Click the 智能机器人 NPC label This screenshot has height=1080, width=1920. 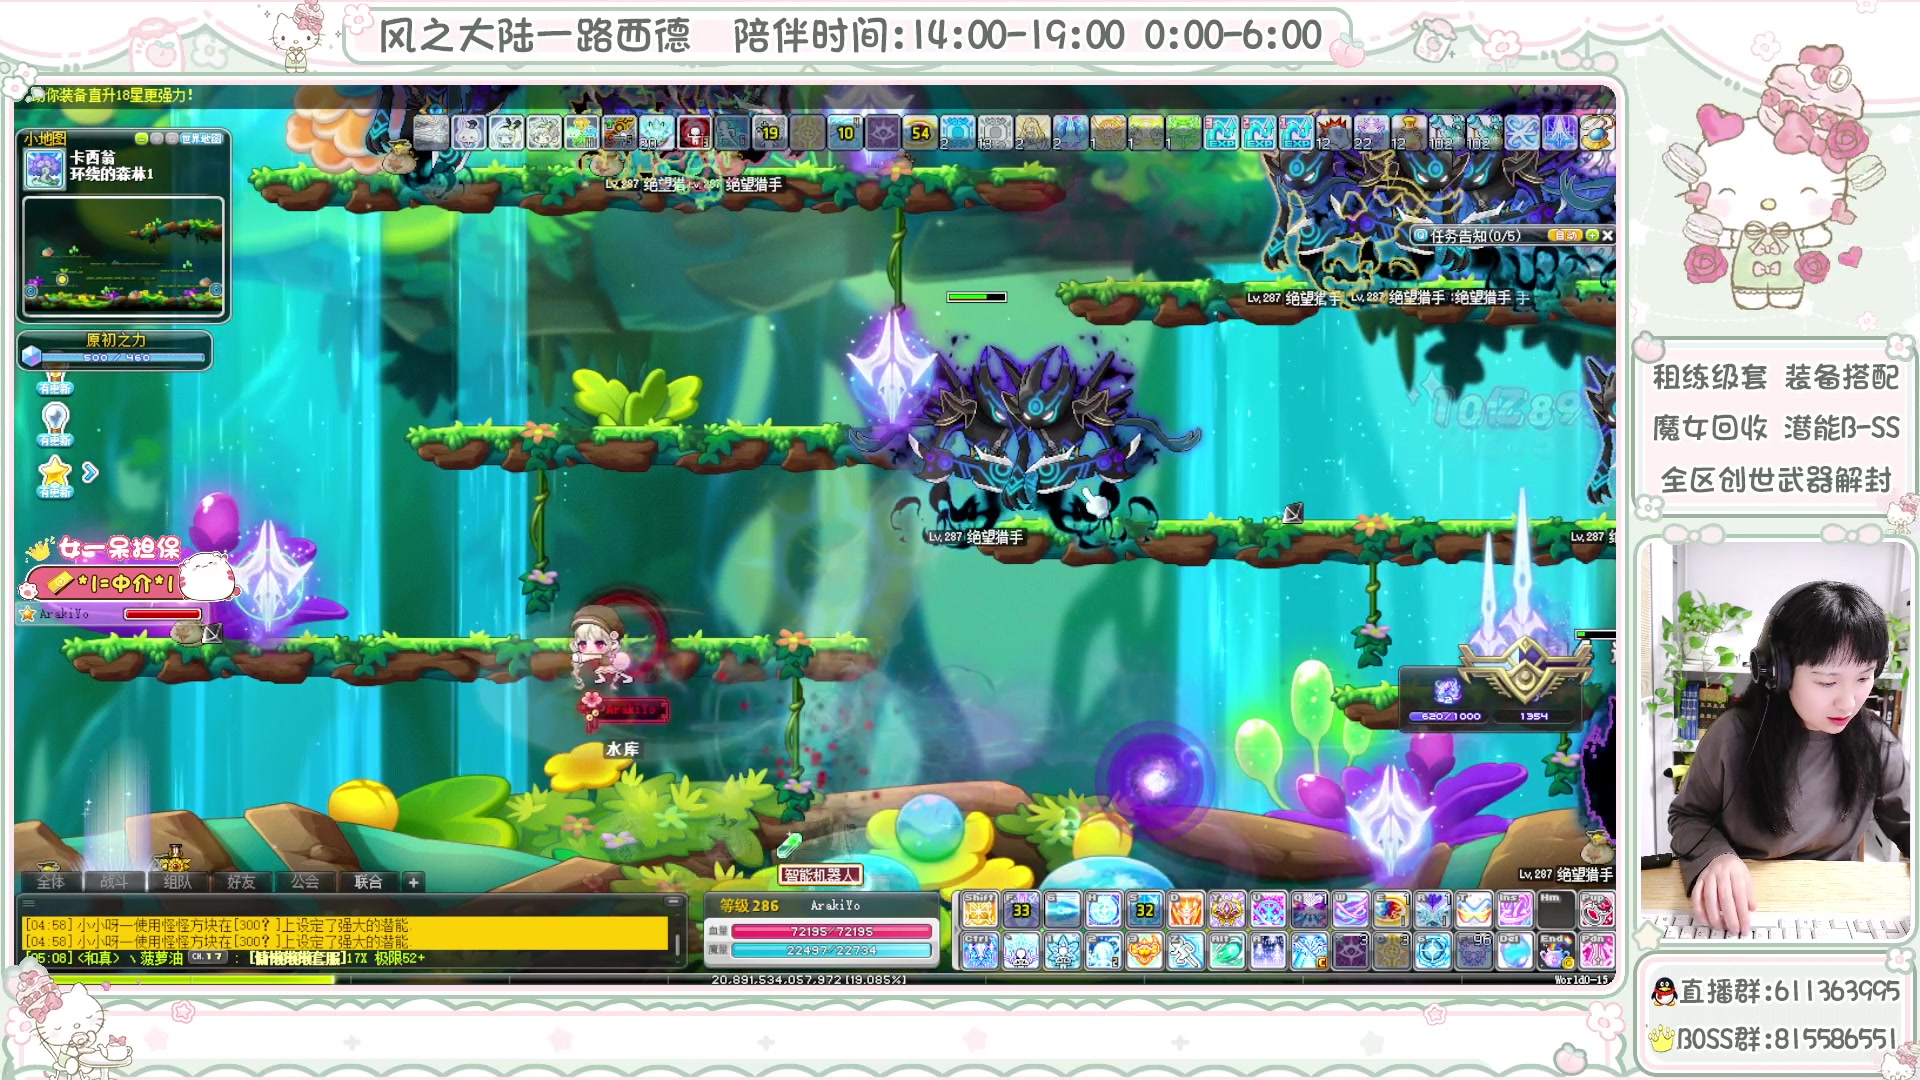coord(820,875)
